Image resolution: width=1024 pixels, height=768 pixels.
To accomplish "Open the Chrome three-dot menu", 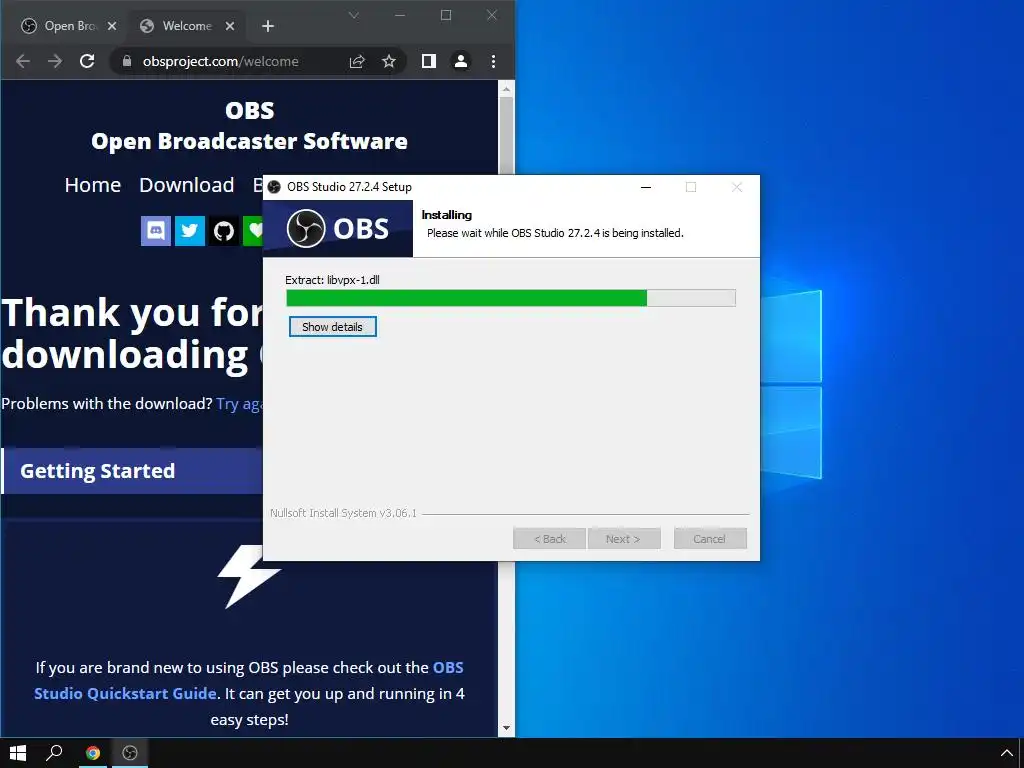I will (x=493, y=61).
